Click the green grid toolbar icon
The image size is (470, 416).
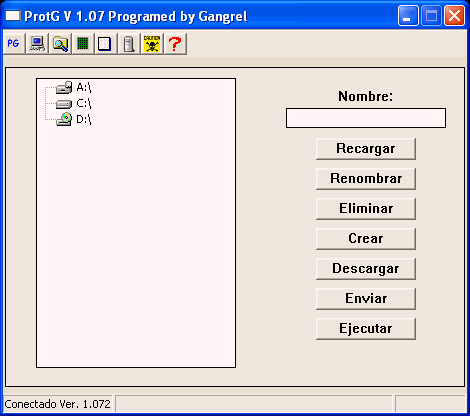[x=83, y=43]
